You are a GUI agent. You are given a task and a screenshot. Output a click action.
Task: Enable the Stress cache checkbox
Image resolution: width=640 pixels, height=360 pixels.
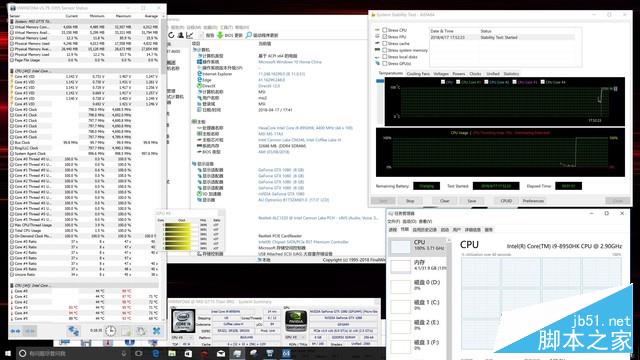(x=384, y=43)
